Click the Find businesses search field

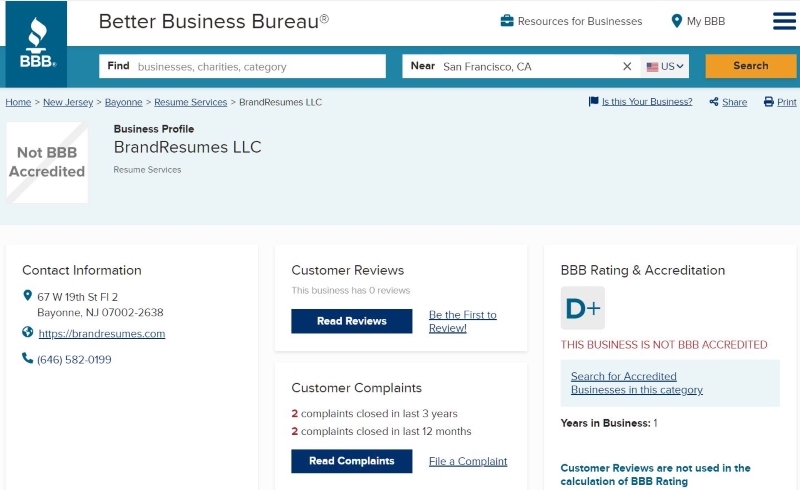[242, 66]
